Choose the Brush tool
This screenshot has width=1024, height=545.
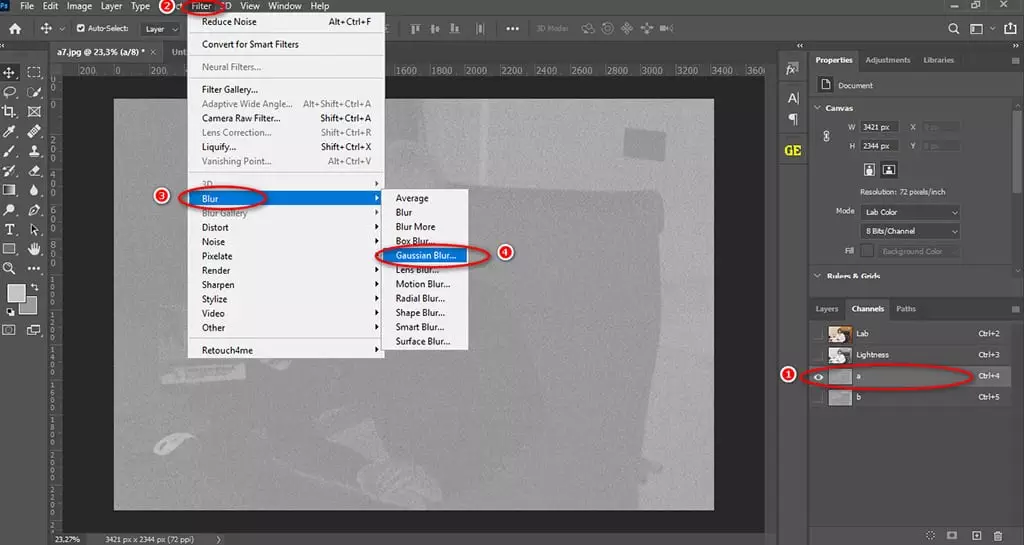point(10,151)
